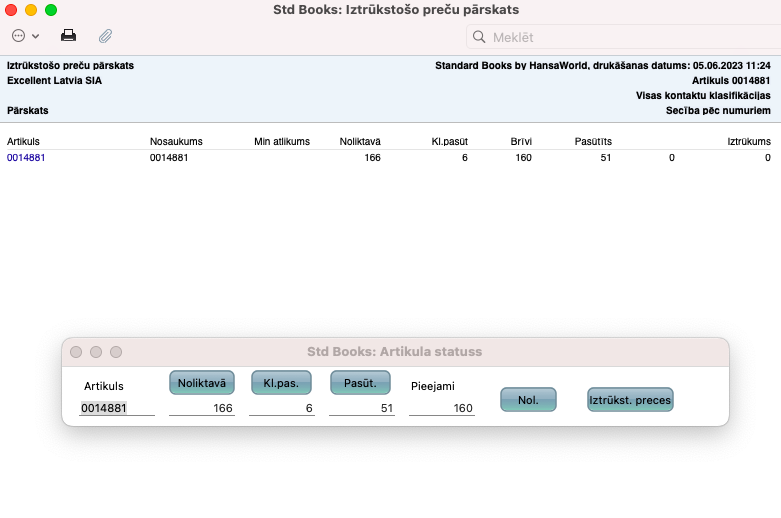Click the Artikula statuss window title bar
The image size is (781, 518).
point(394,352)
